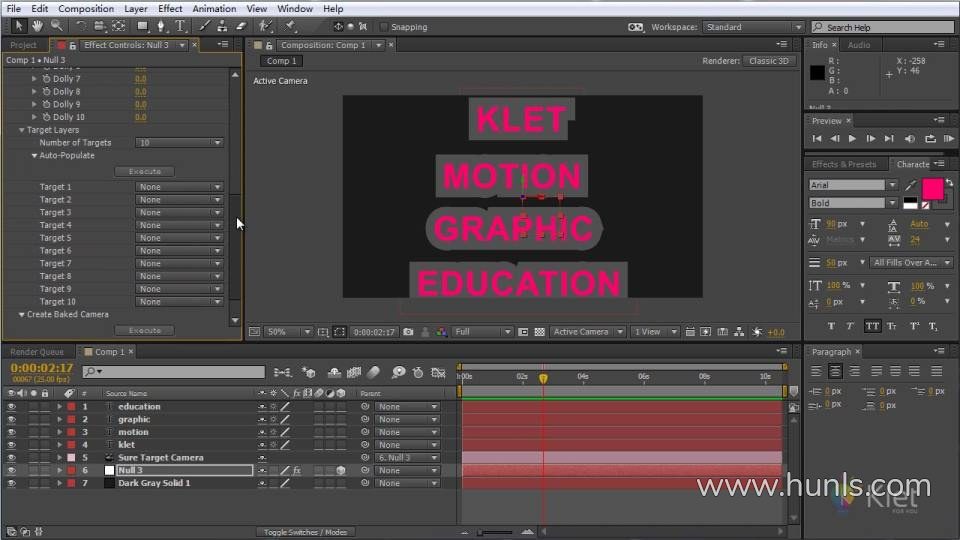Hide the graphic layer
The height and width of the screenshot is (540, 960).
[x=11, y=419]
